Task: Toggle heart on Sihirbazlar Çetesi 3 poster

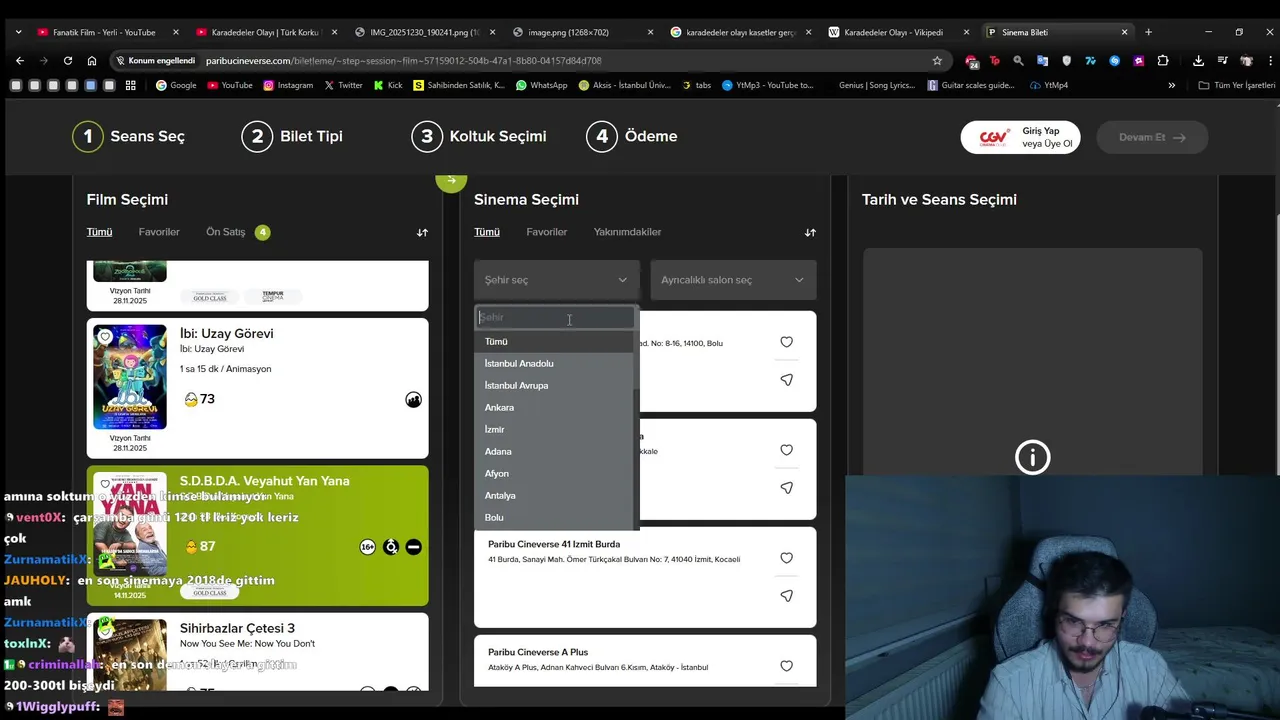Action: tap(105, 632)
